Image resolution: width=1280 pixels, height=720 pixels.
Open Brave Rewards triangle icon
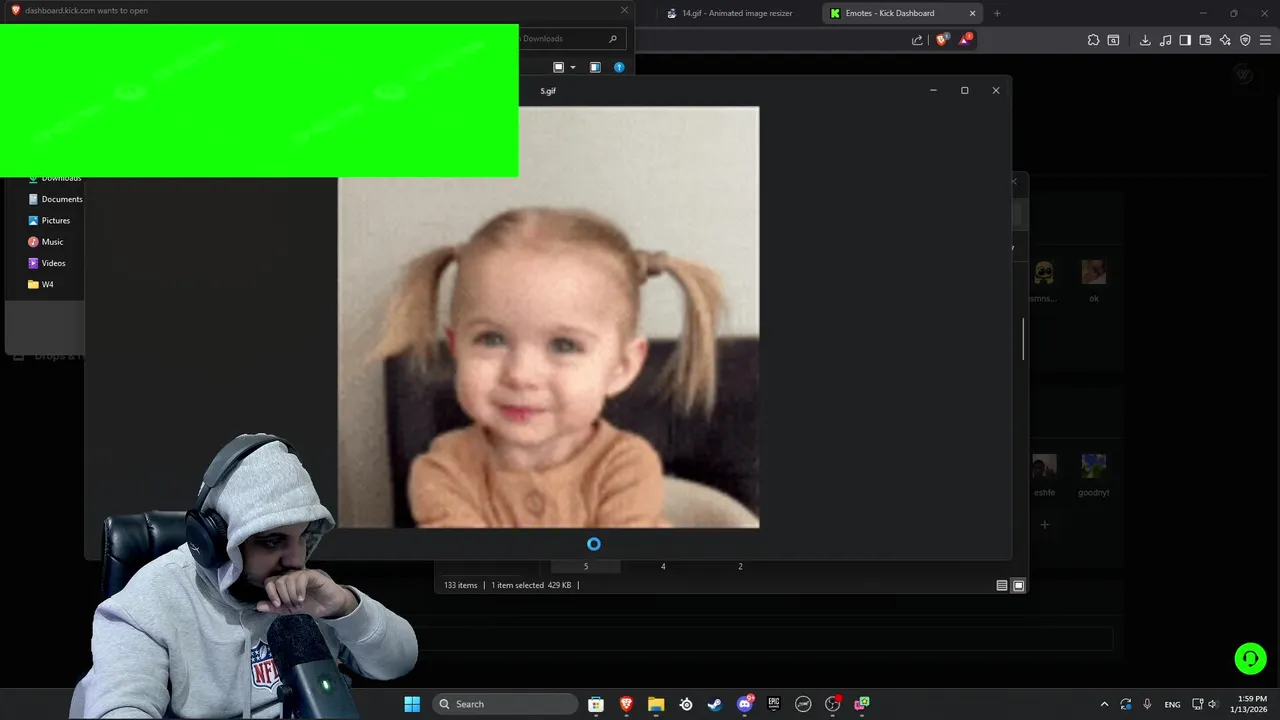click(x=965, y=39)
